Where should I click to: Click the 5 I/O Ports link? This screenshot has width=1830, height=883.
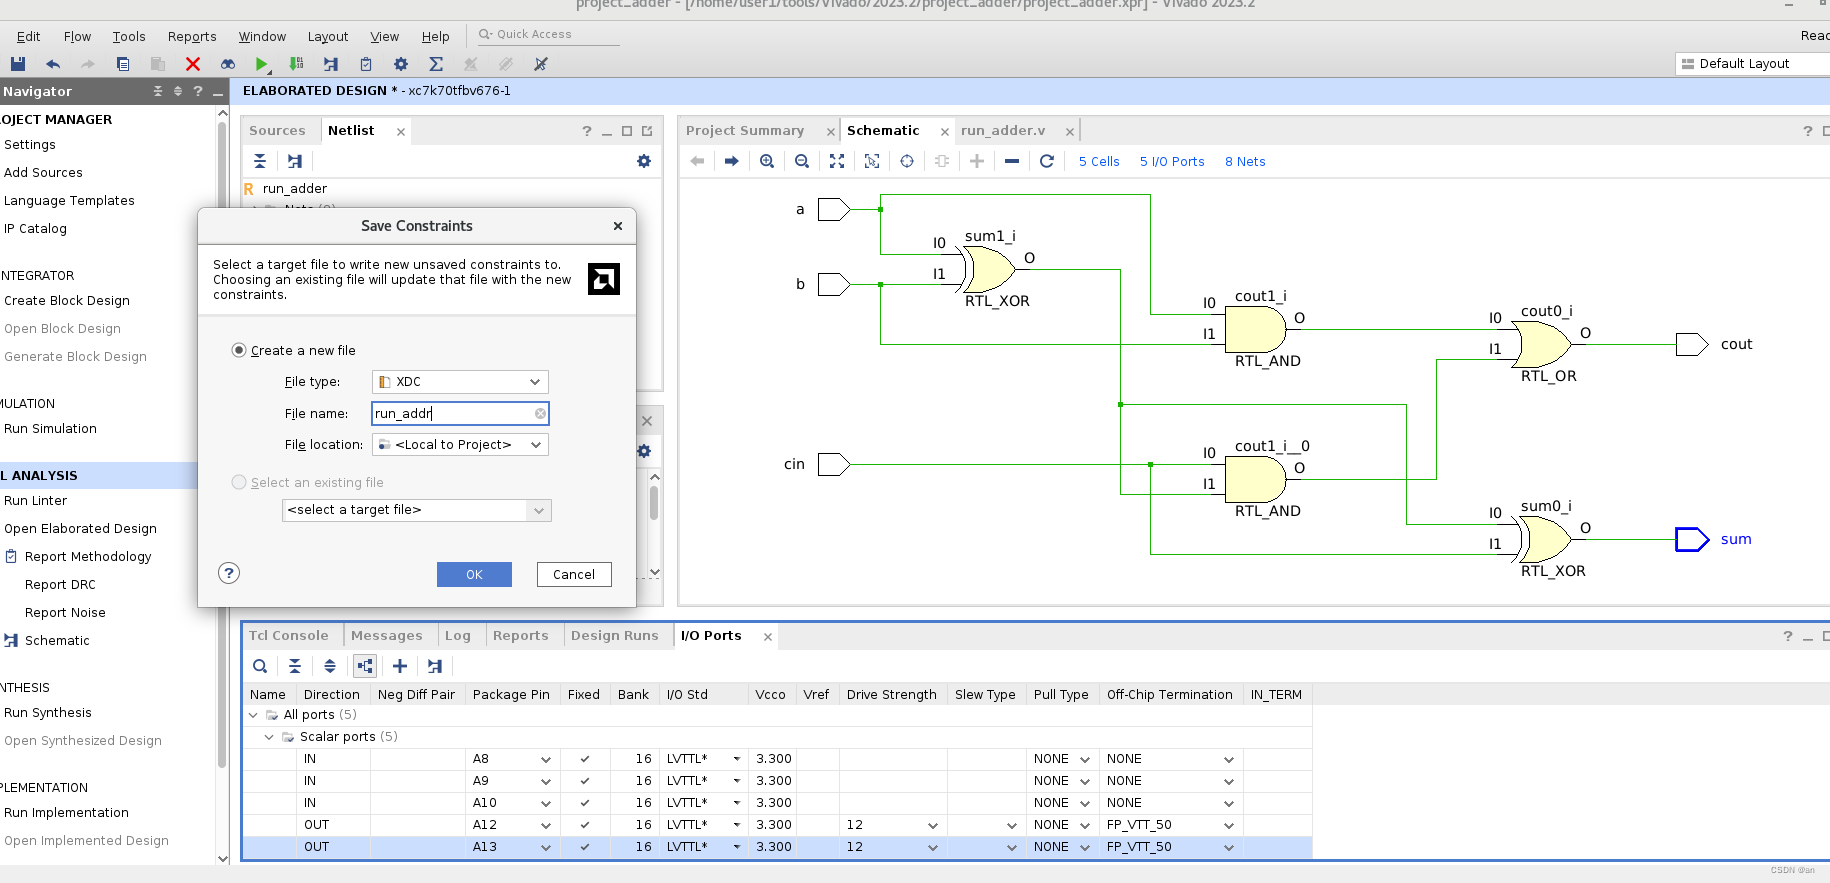click(x=1172, y=161)
